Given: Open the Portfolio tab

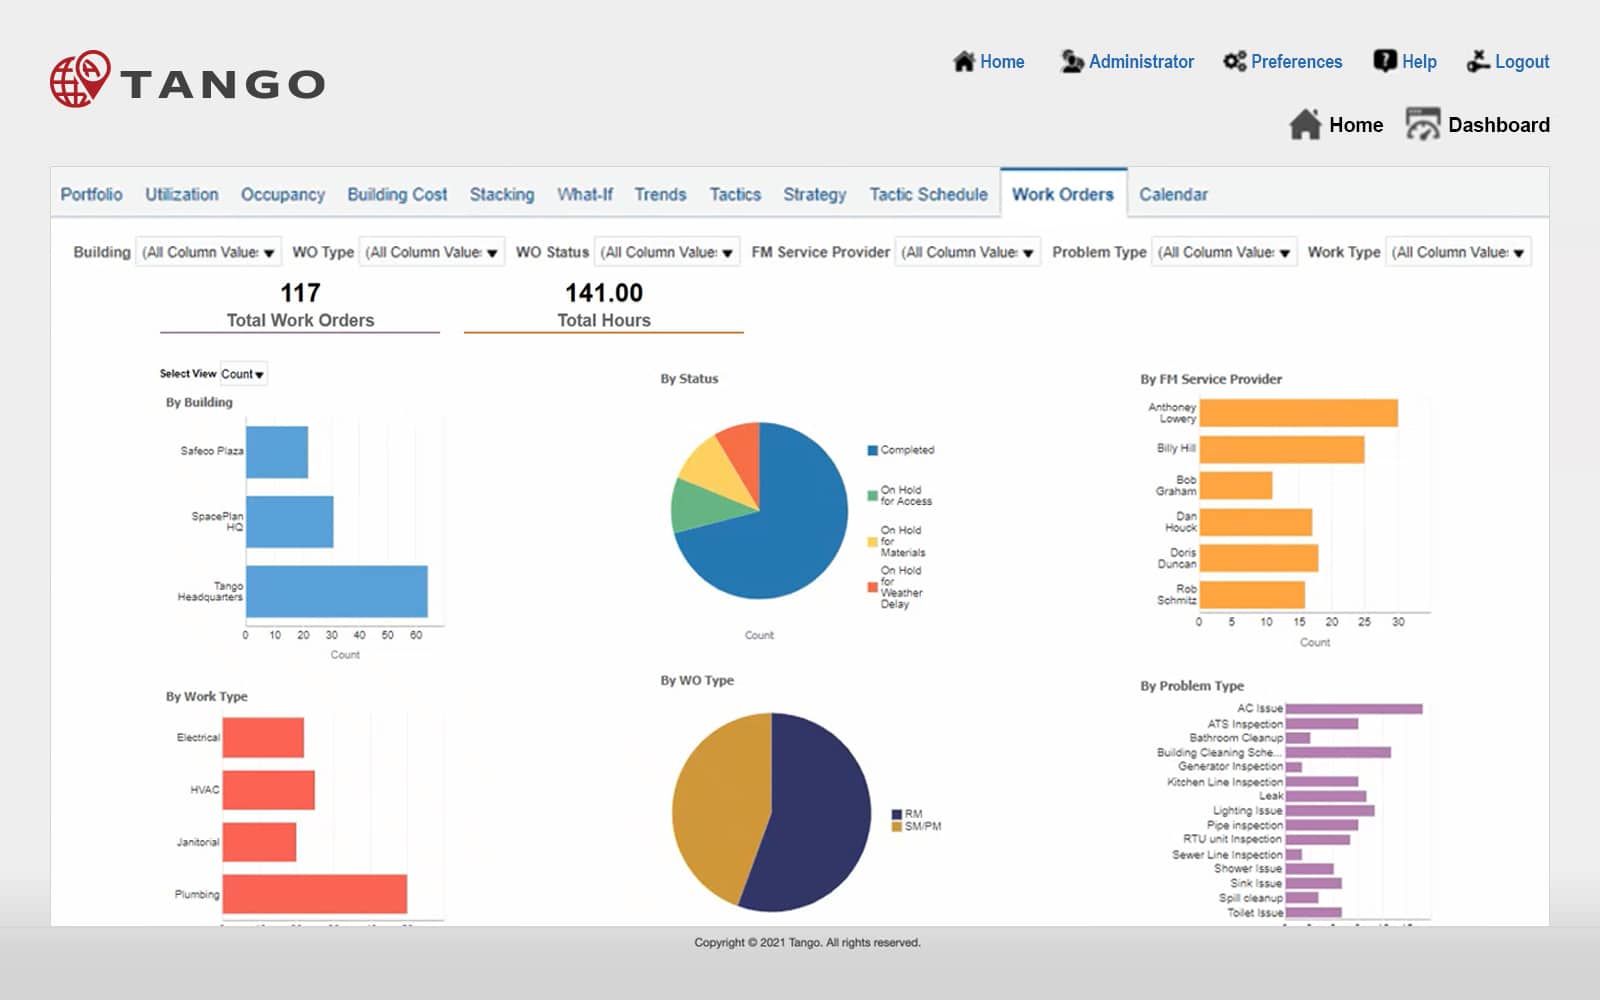Looking at the screenshot, I should (x=91, y=194).
